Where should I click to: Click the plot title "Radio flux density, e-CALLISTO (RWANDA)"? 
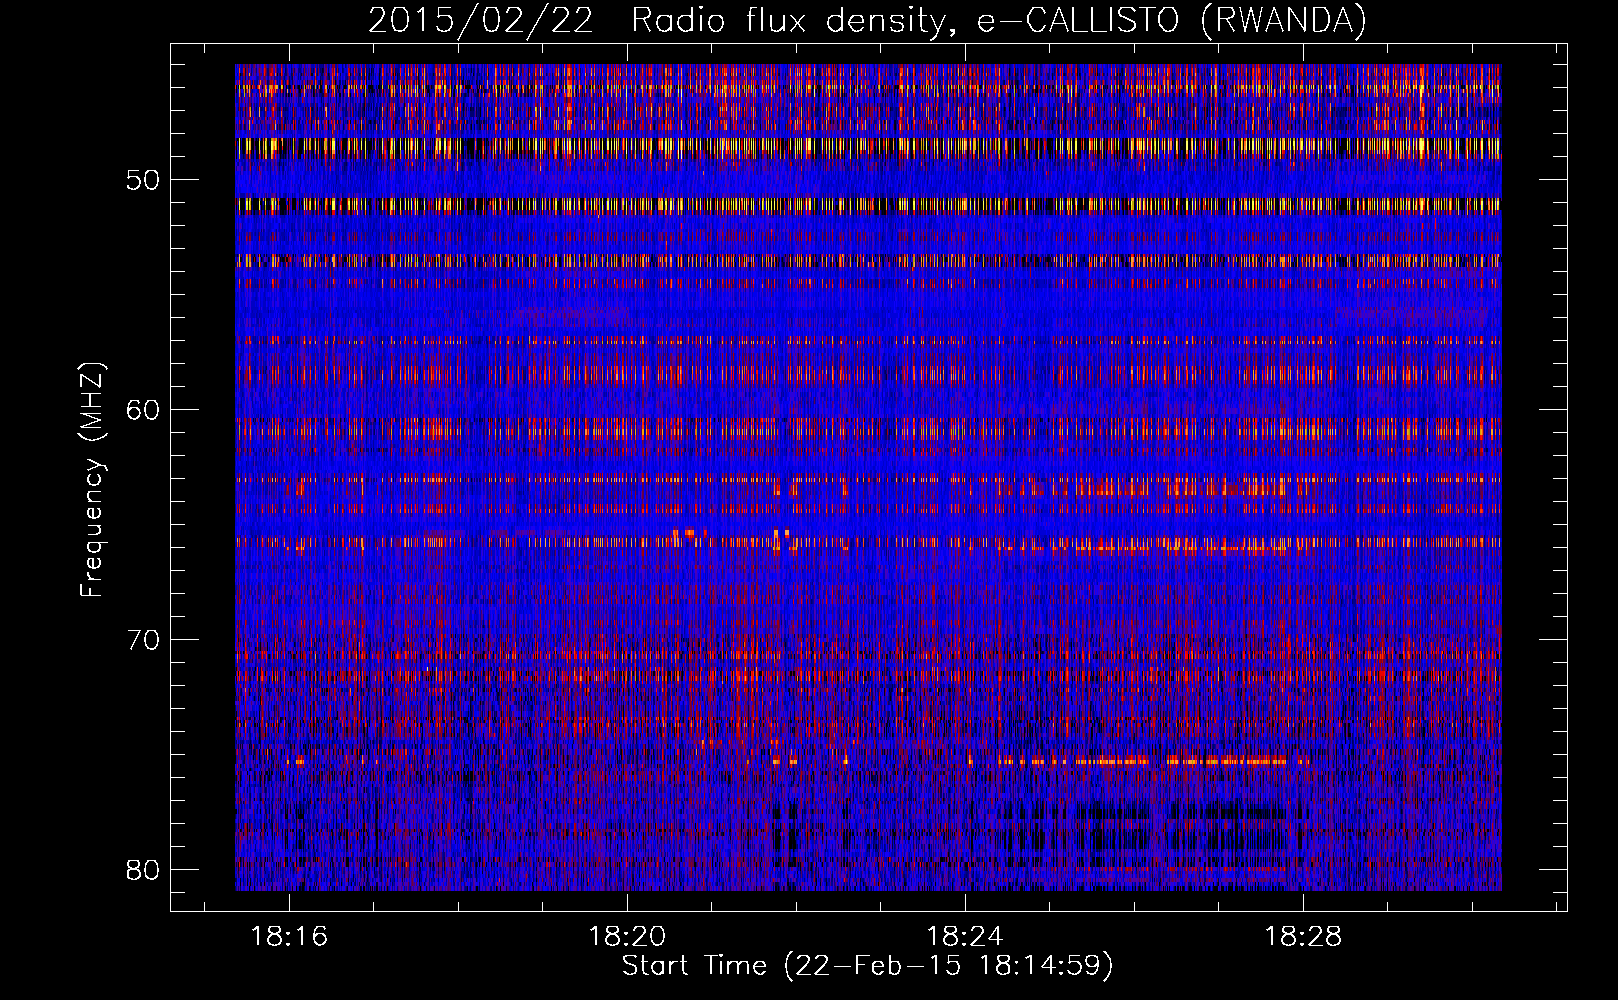coord(998,21)
